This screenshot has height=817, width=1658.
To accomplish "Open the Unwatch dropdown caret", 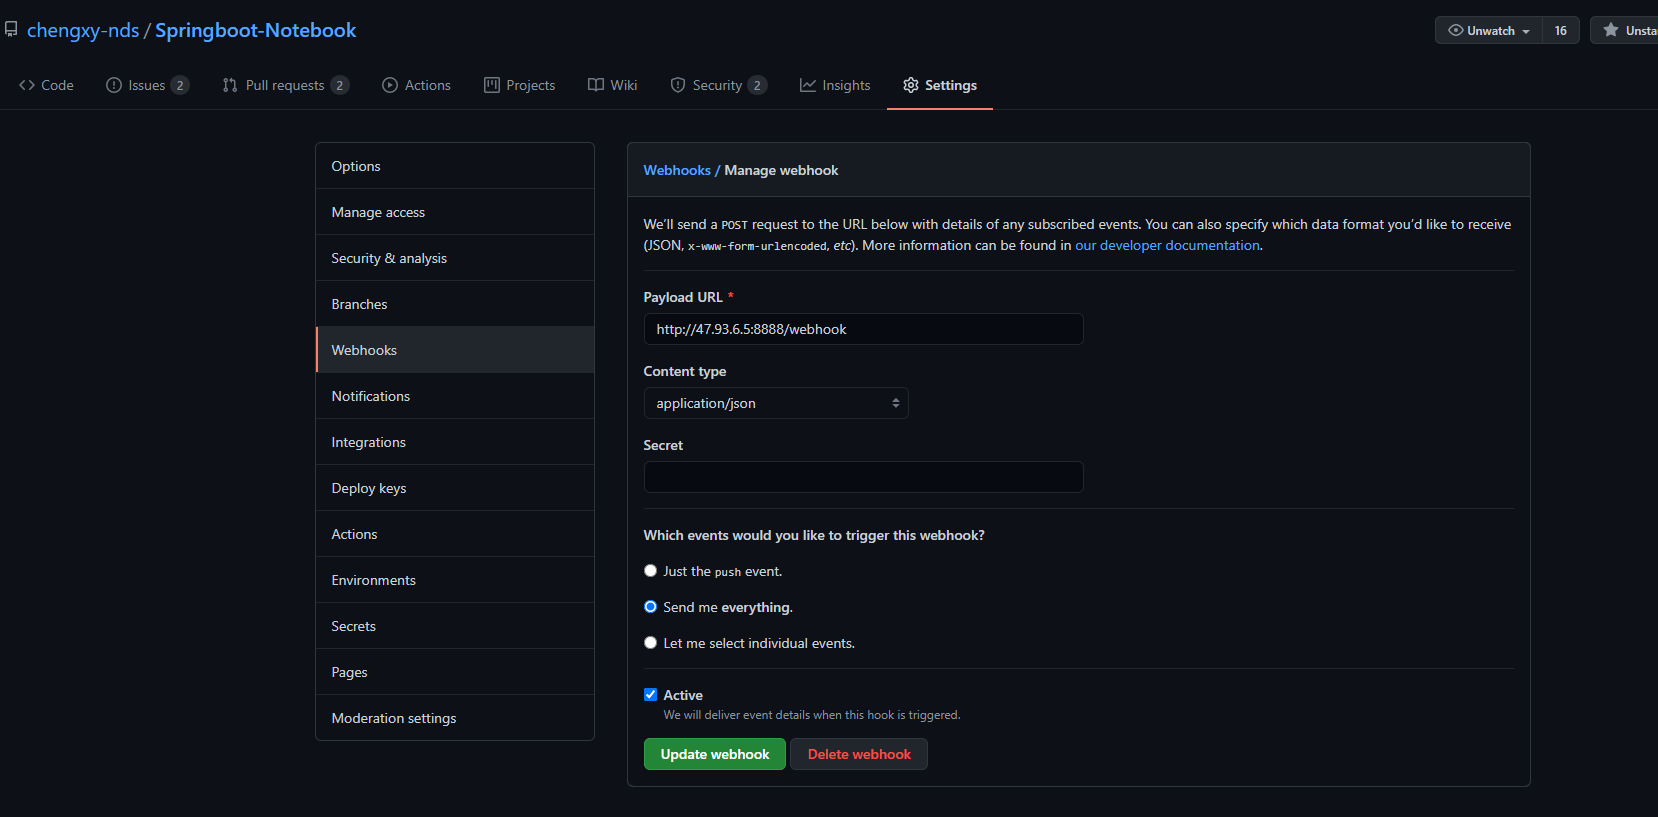I will coord(1526,31).
